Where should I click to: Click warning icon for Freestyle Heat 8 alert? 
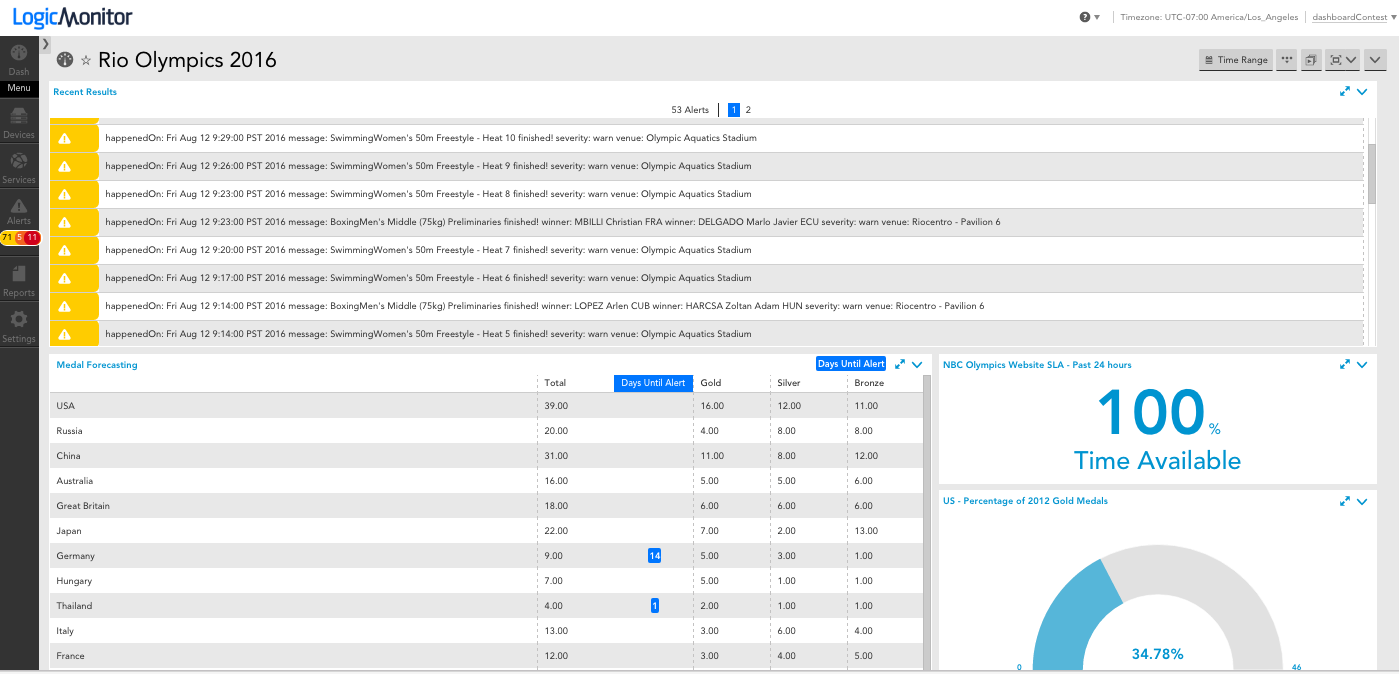coord(65,194)
